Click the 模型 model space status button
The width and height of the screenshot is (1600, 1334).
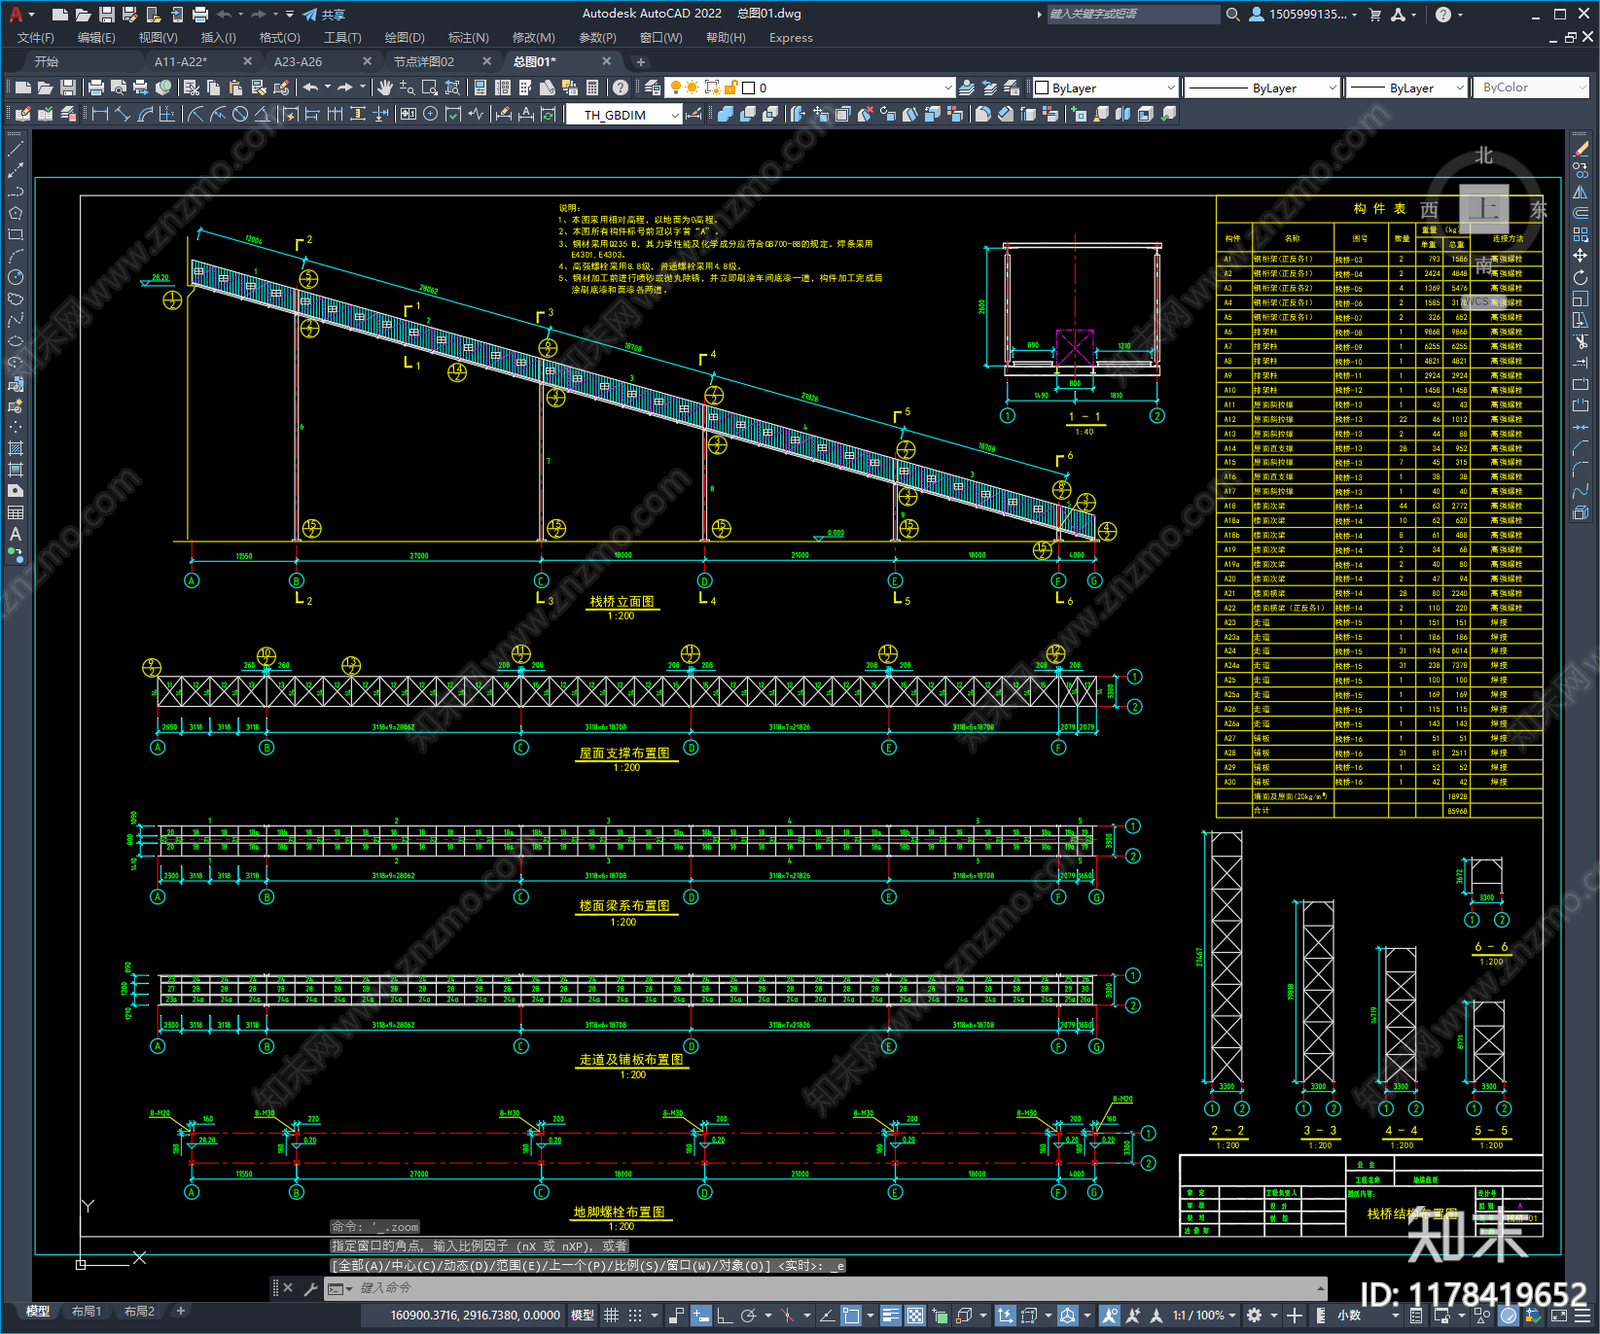pyautogui.click(x=582, y=1315)
